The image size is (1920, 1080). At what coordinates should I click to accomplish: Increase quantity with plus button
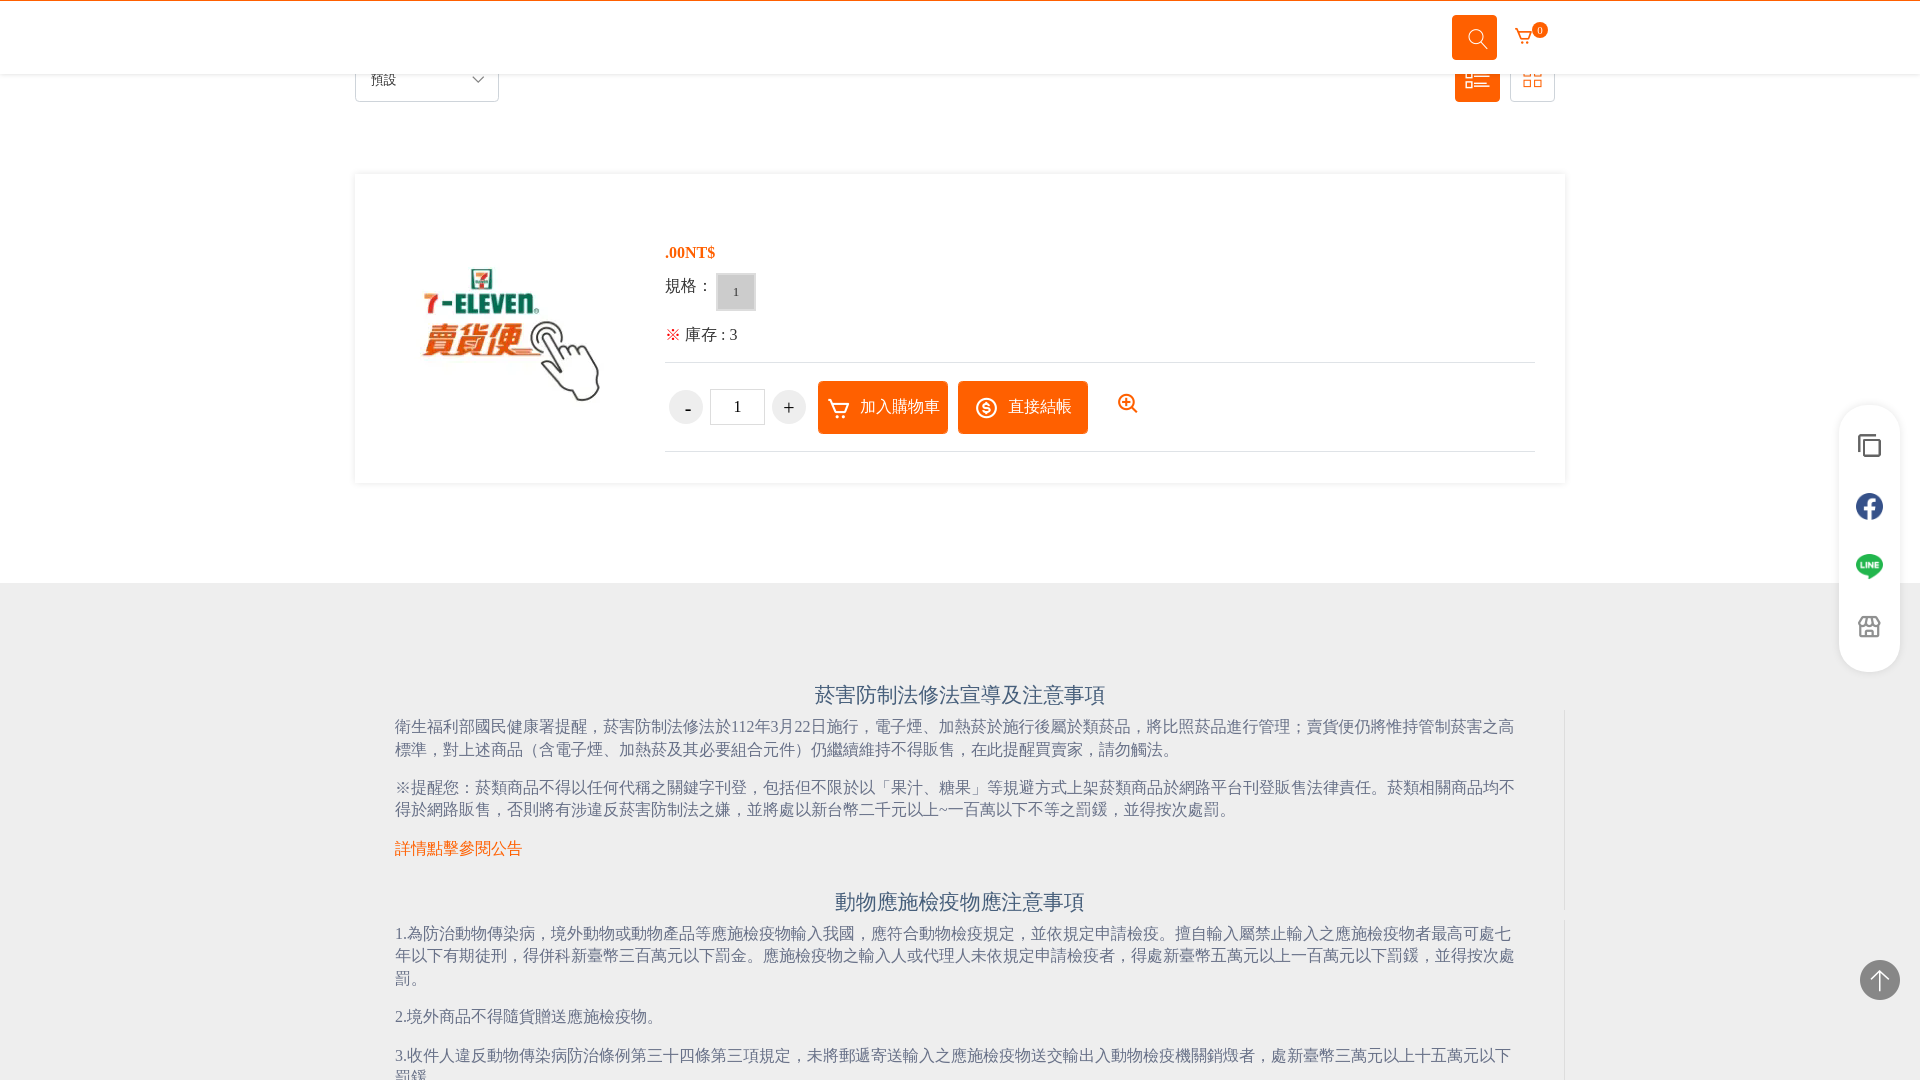[x=789, y=407]
